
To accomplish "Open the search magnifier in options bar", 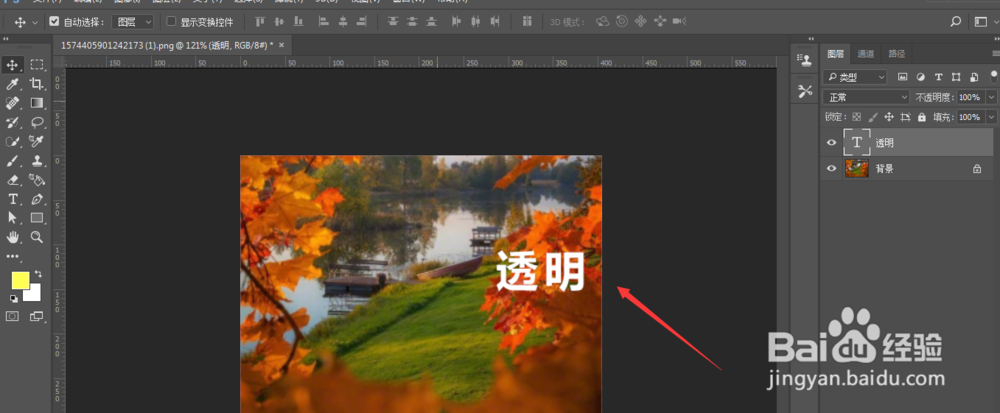I will click(955, 22).
